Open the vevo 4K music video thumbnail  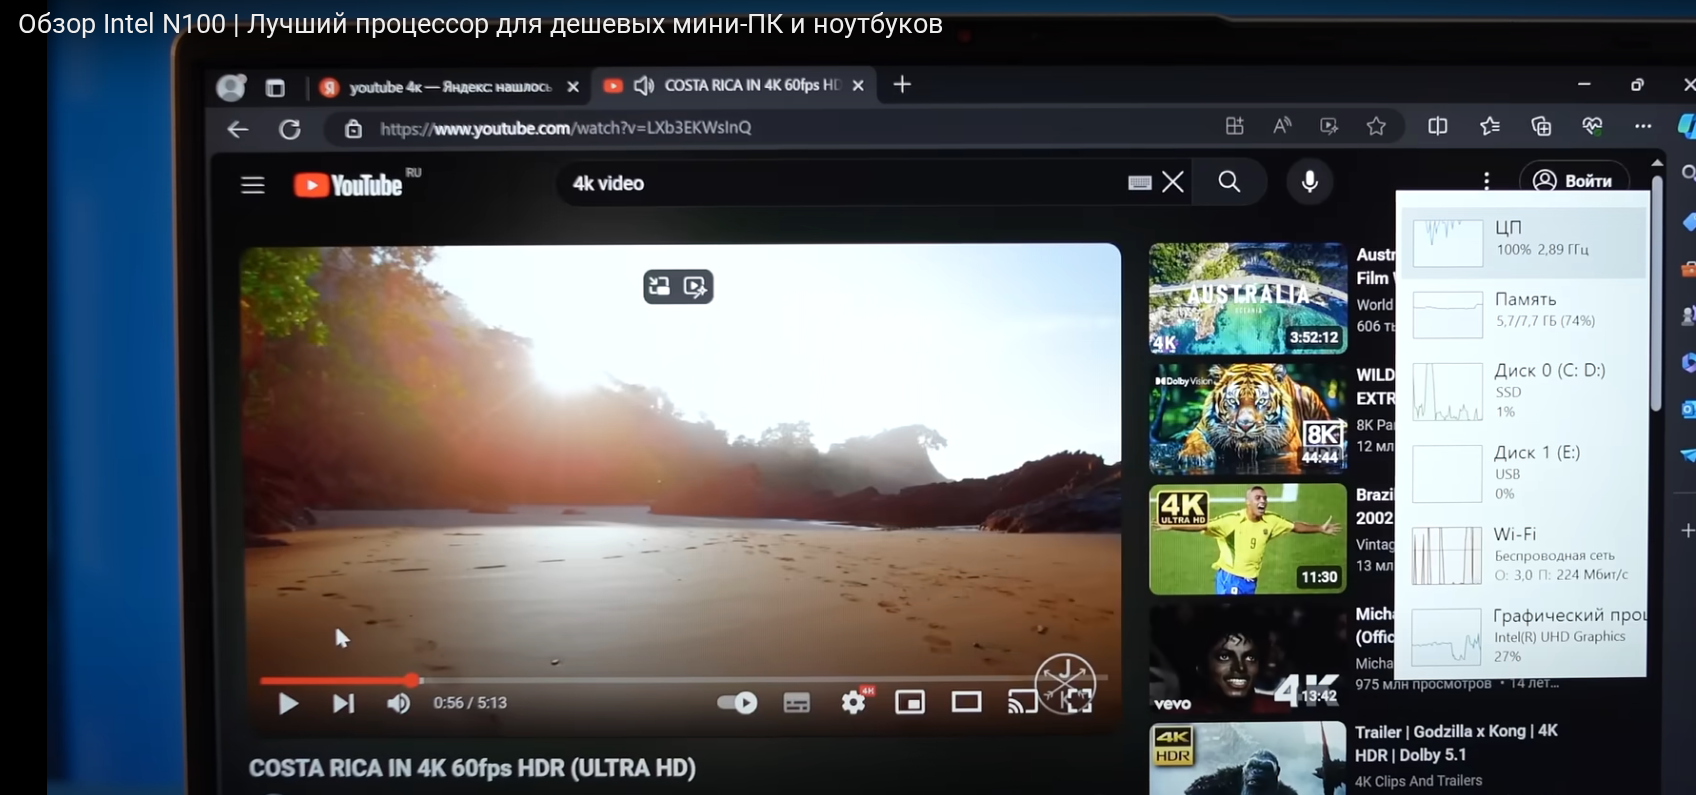coord(1248,659)
